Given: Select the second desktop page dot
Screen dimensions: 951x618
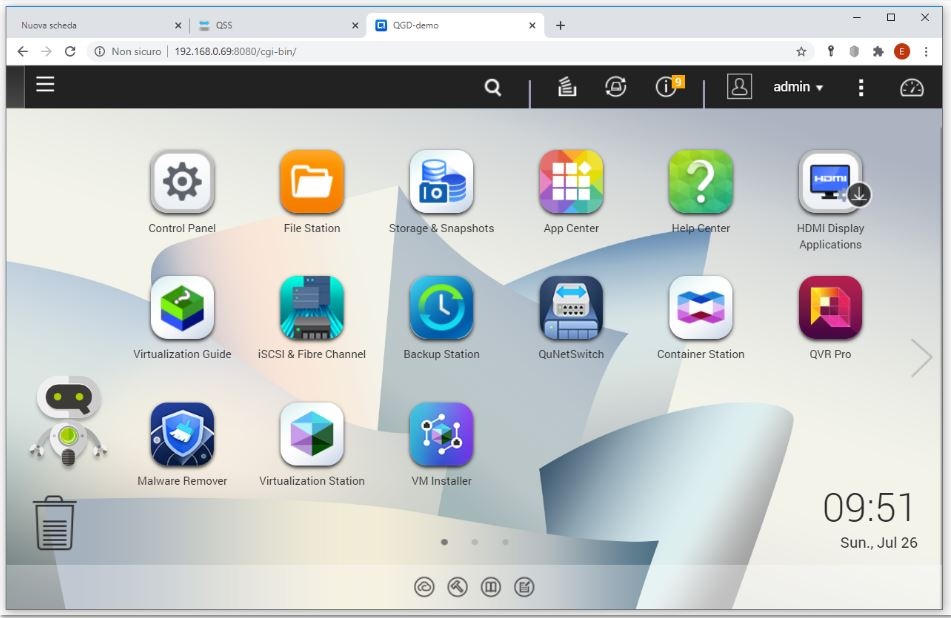Looking at the screenshot, I should pos(475,542).
